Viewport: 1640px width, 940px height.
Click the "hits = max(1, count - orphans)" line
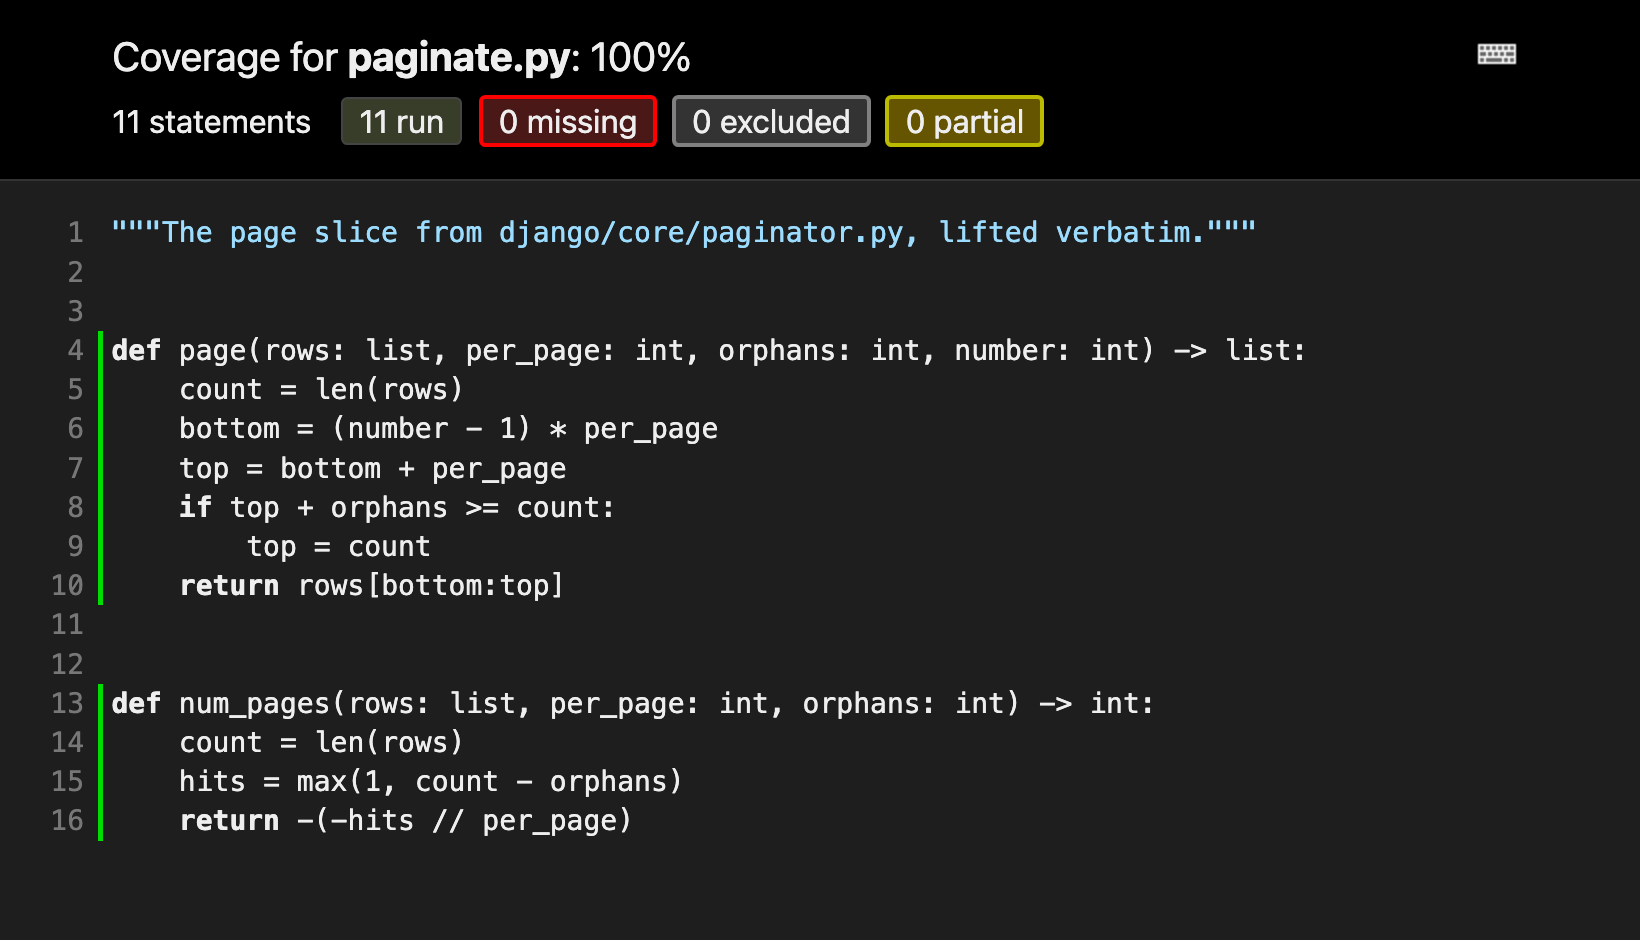[431, 781]
